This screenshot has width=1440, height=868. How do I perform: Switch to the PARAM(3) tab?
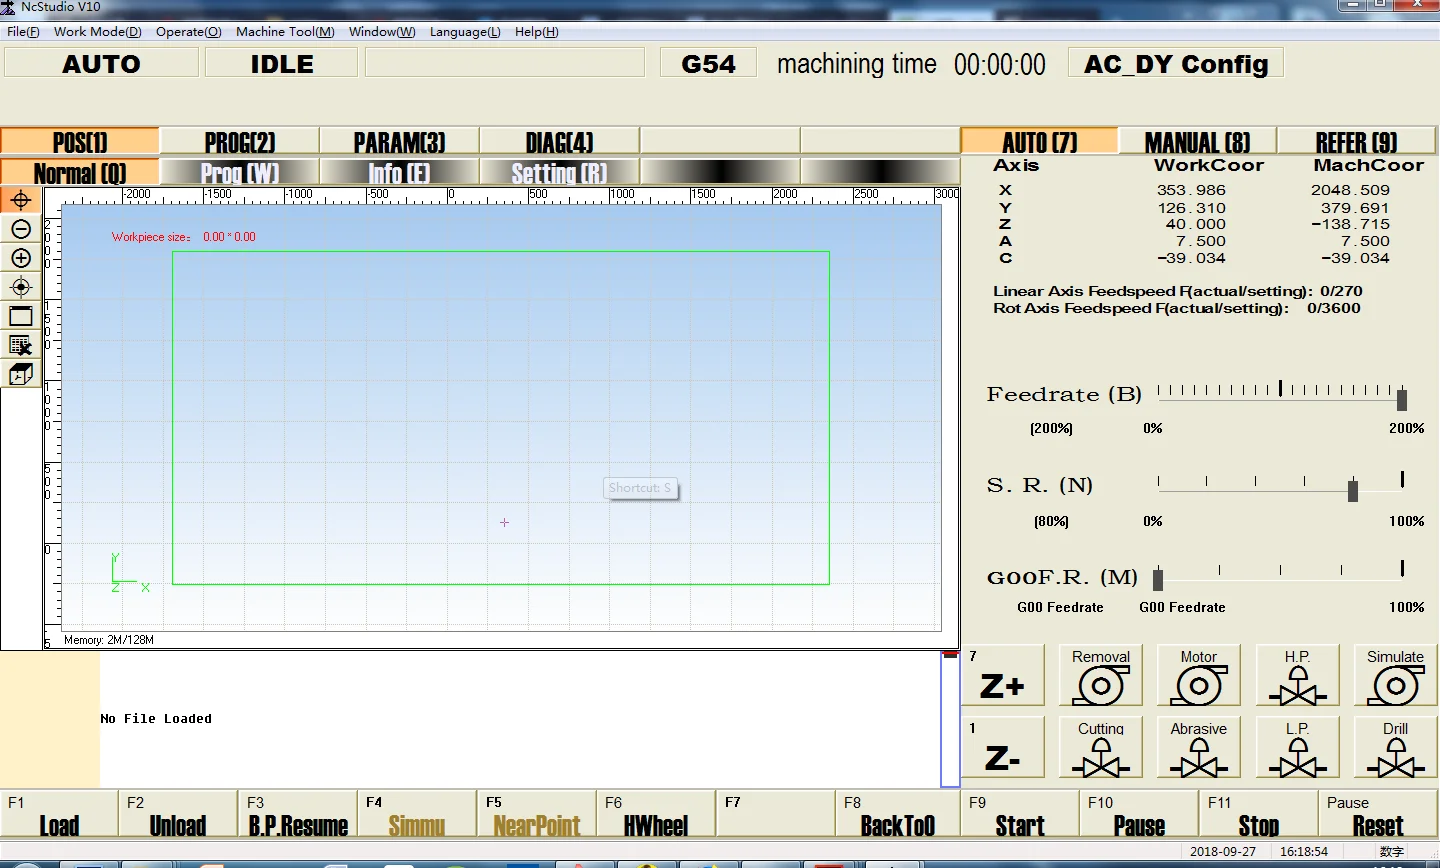click(399, 142)
